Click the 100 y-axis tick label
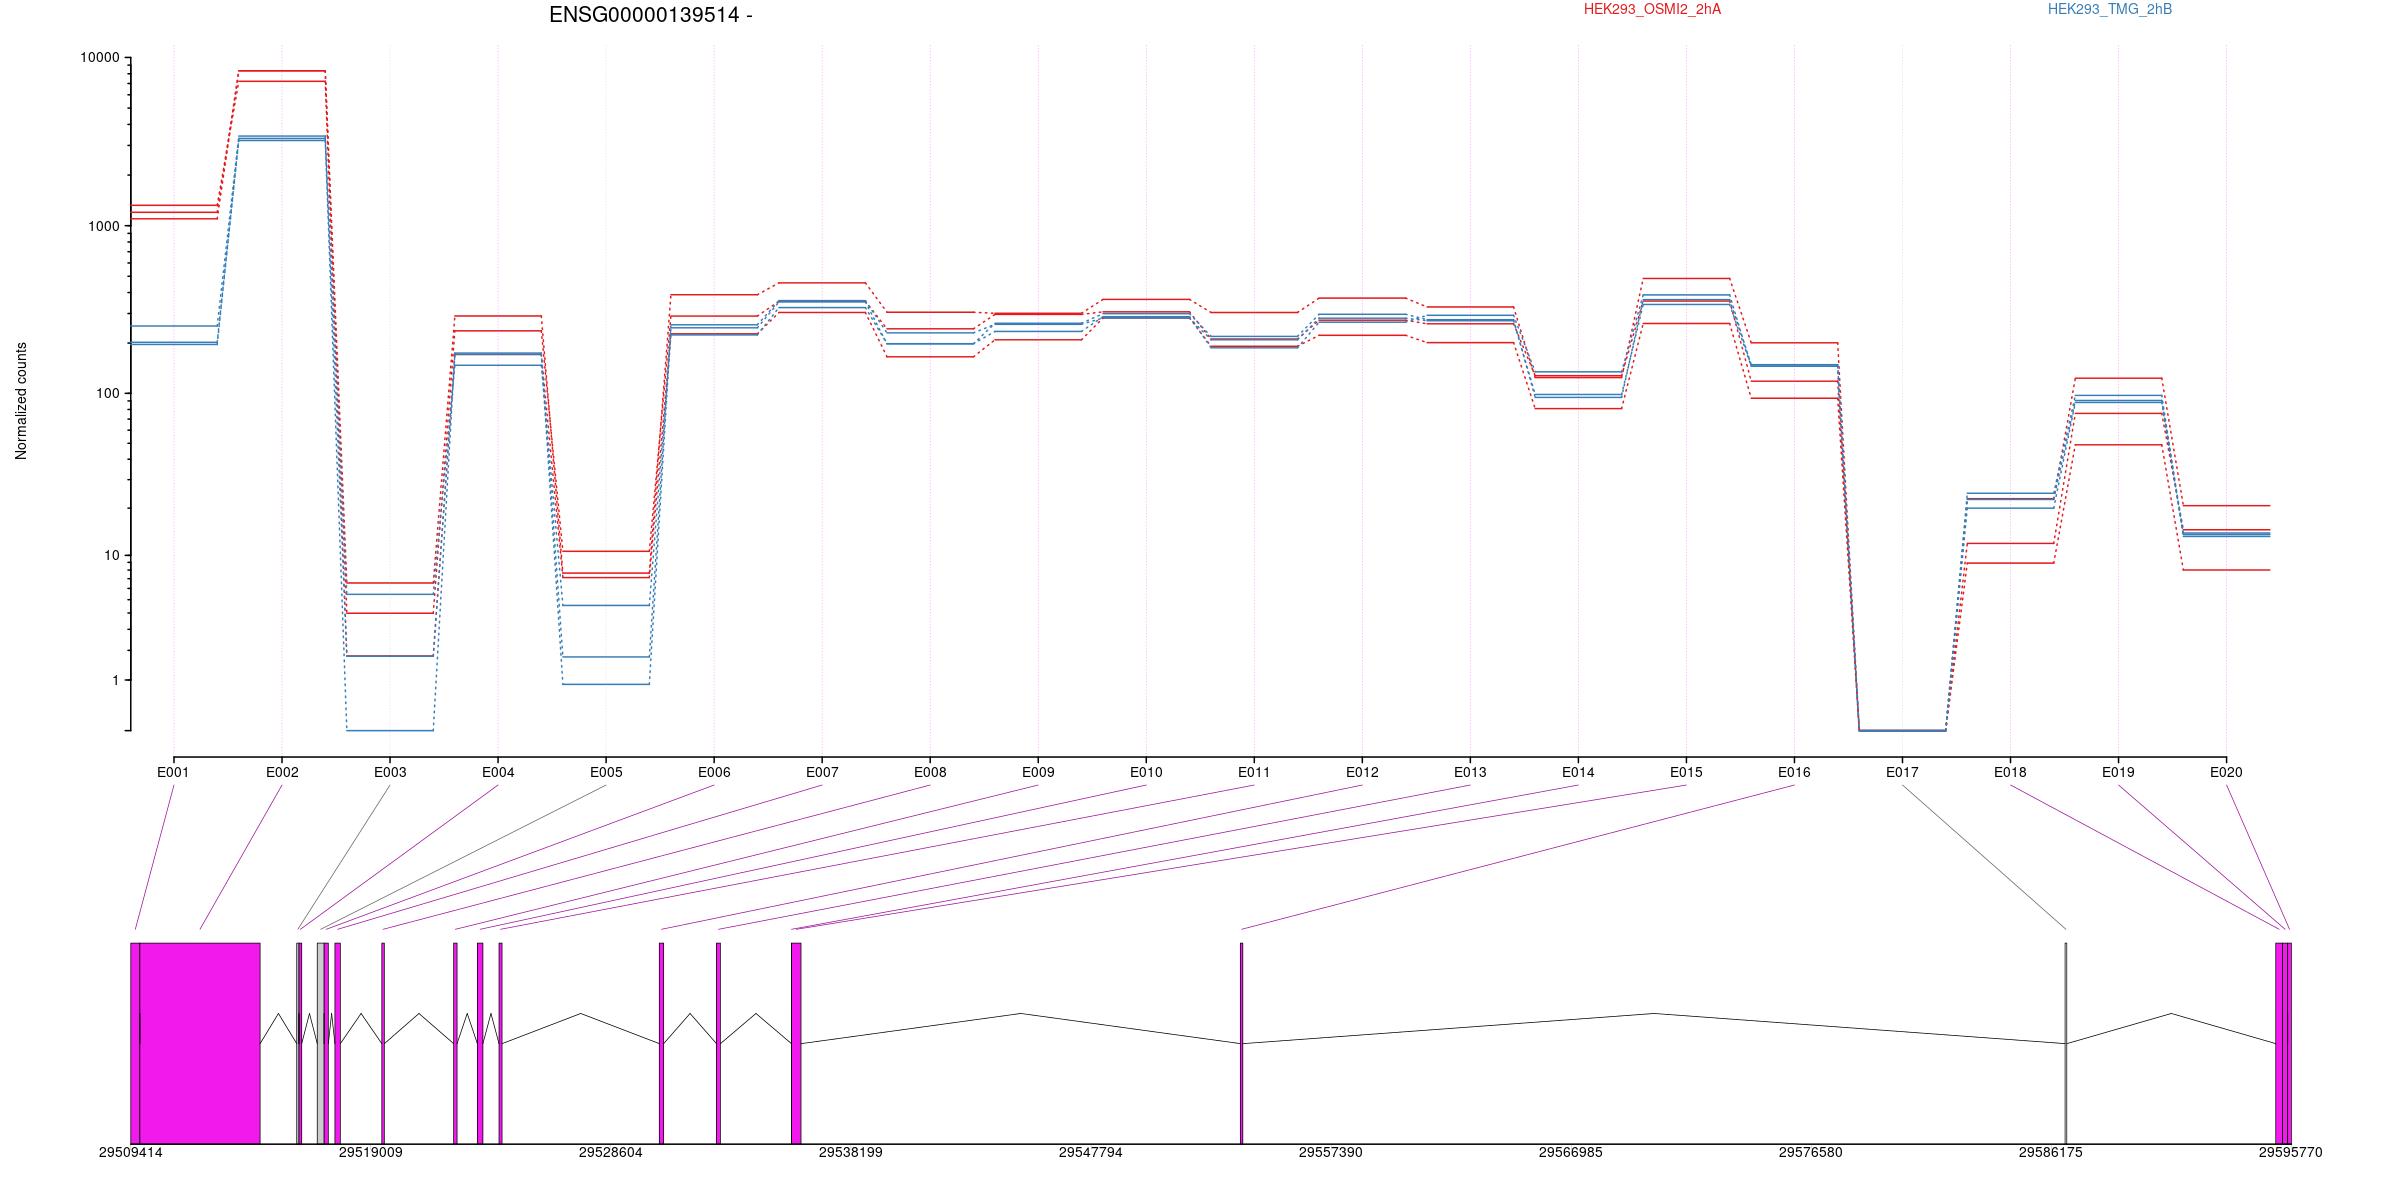 107,393
